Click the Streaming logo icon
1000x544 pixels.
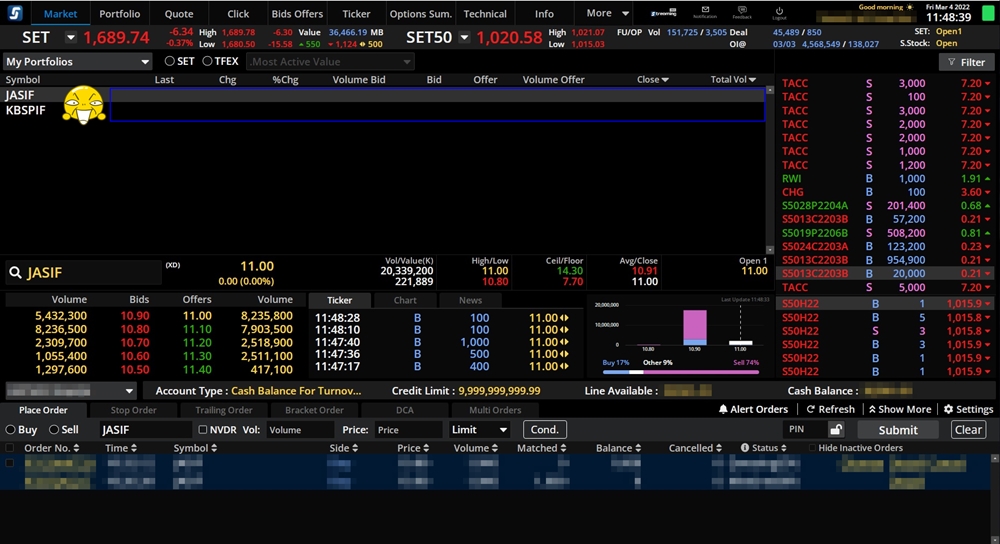click(663, 13)
